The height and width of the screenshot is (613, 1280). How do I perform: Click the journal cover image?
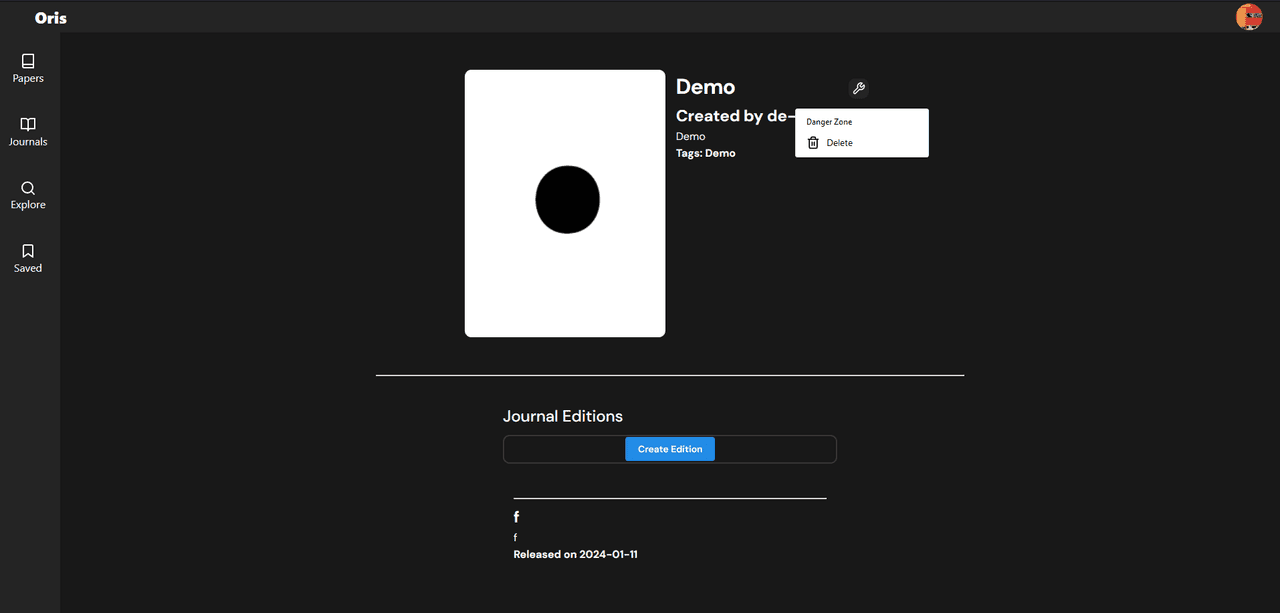(565, 203)
